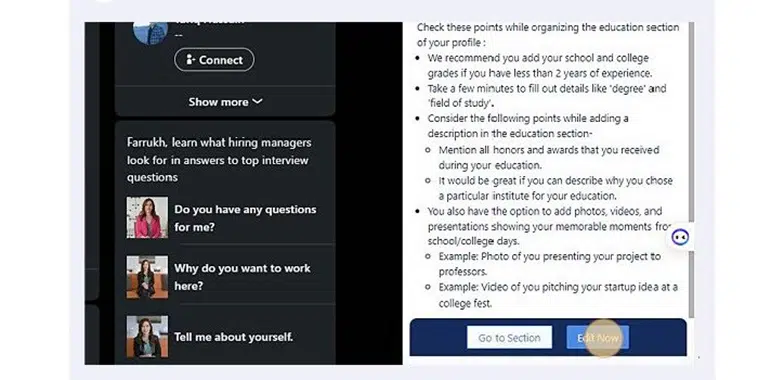
Task: Click the tips panel vertical scrollbar
Action: point(691,169)
